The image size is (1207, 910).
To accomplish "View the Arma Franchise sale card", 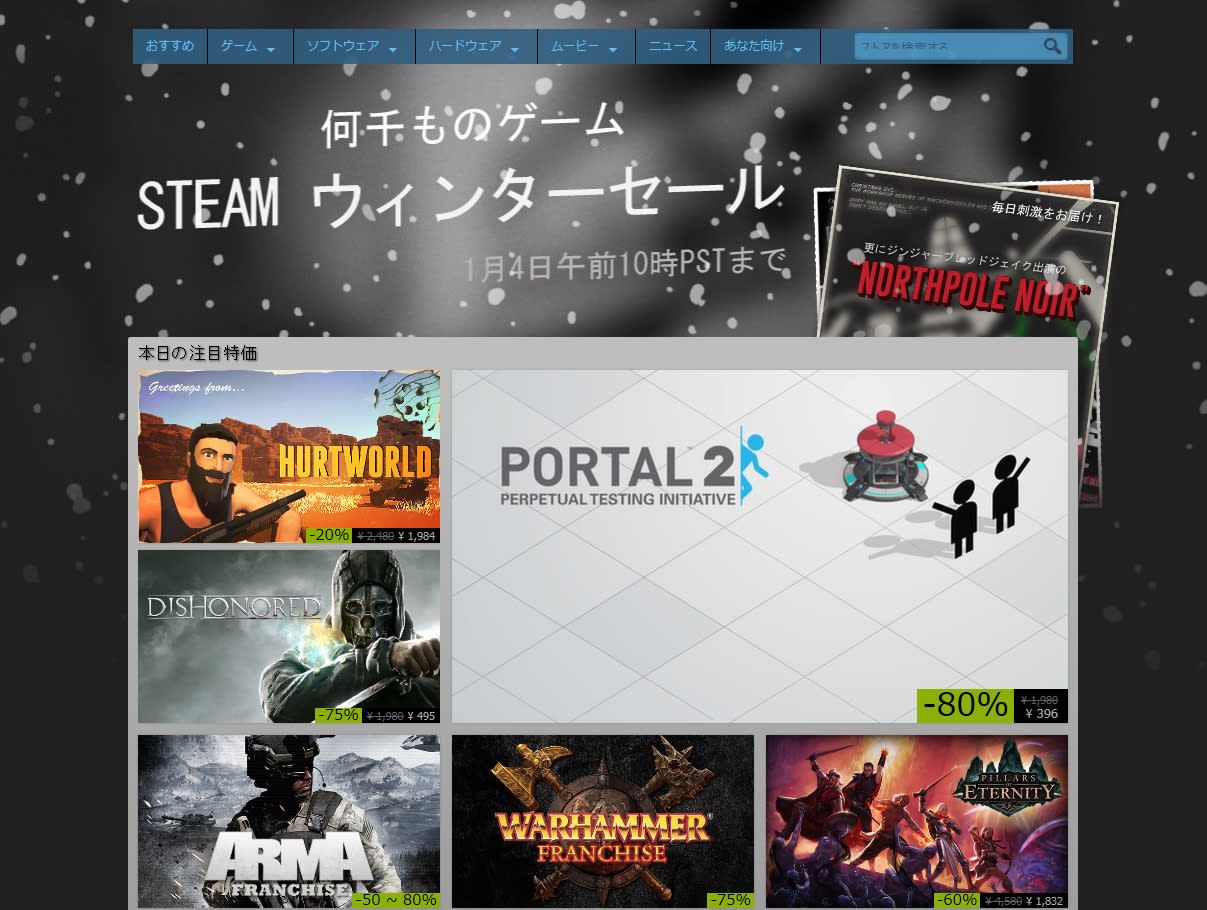I will tap(289, 822).
